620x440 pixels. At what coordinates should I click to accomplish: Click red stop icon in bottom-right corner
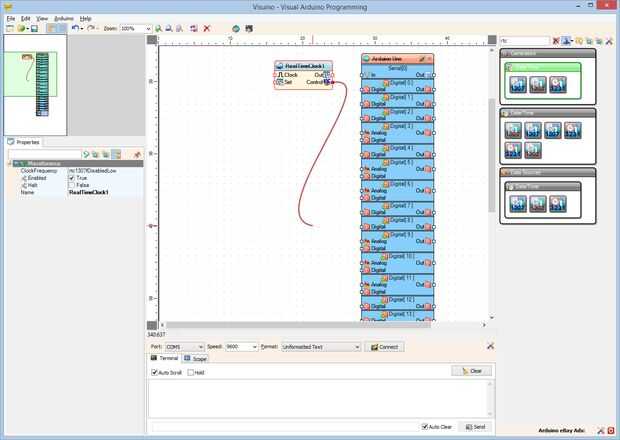pyautogui.click(x=611, y=431)
